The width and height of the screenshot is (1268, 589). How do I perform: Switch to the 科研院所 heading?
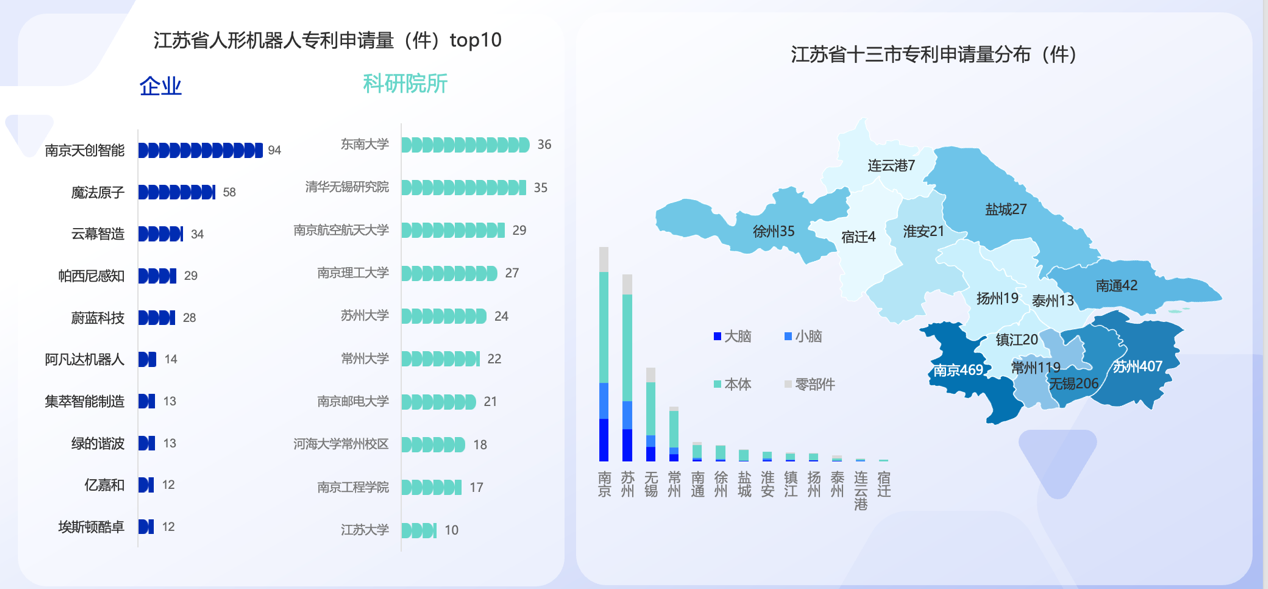(405, 84)
